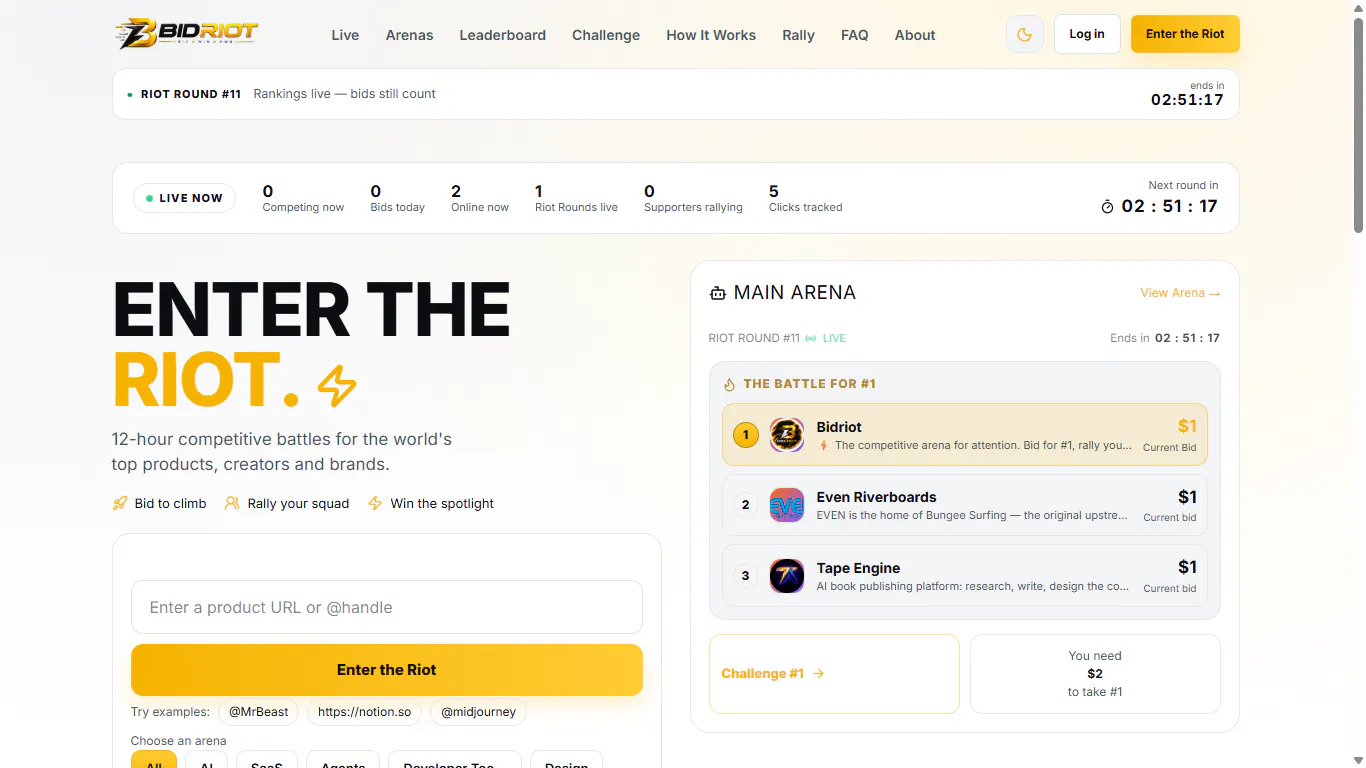
Task: Click the header Enter the Riot button
Action: (1185, 34)
